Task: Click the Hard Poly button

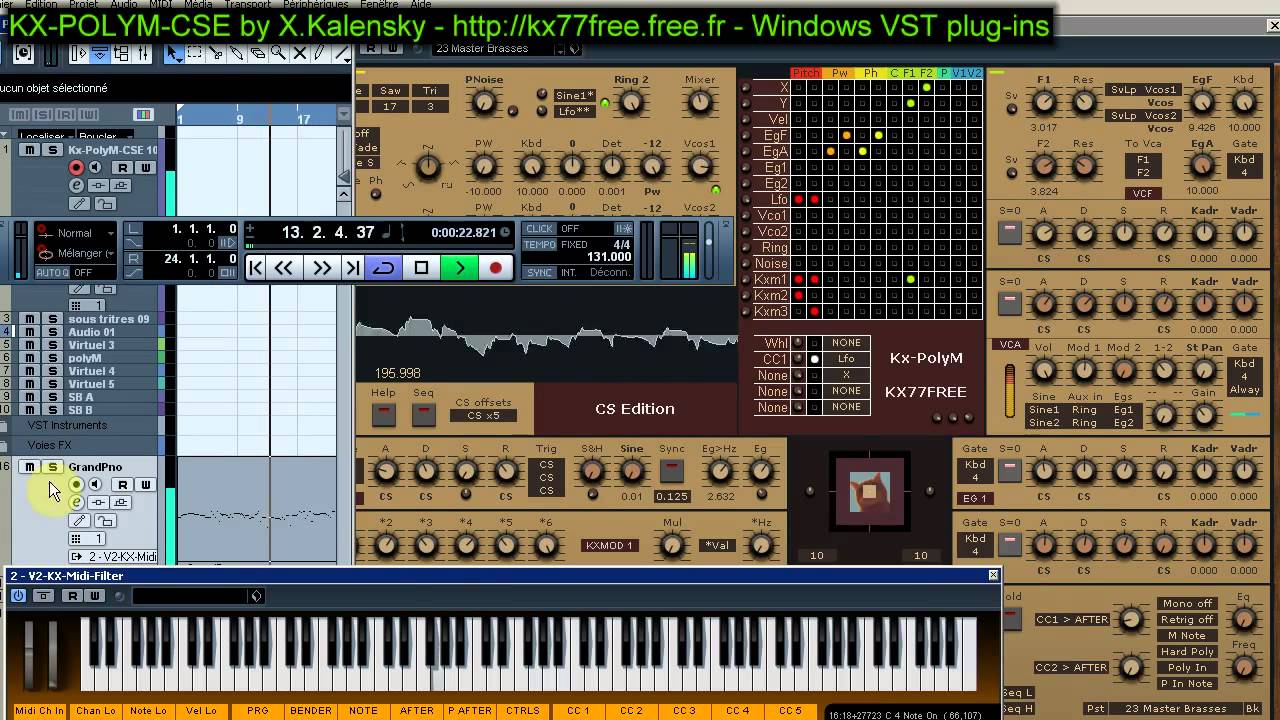Action: [x=1187, y=652]
